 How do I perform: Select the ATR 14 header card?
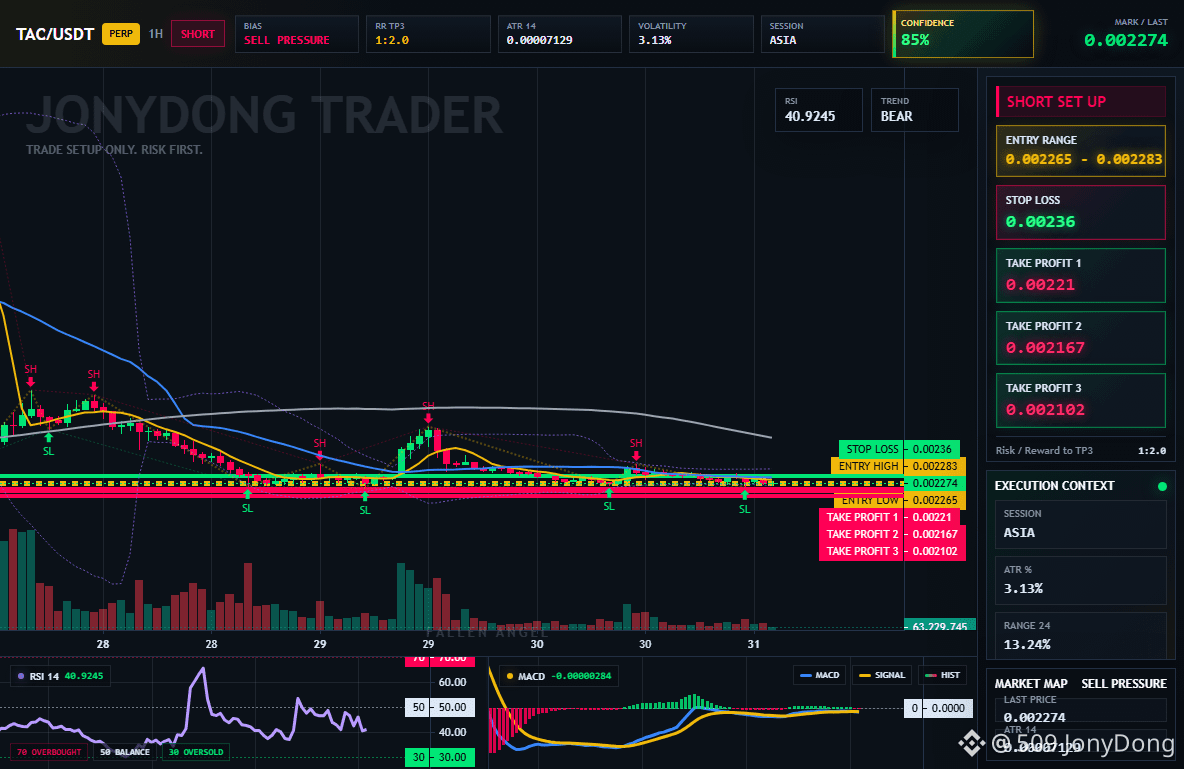(x=560, y=34)
